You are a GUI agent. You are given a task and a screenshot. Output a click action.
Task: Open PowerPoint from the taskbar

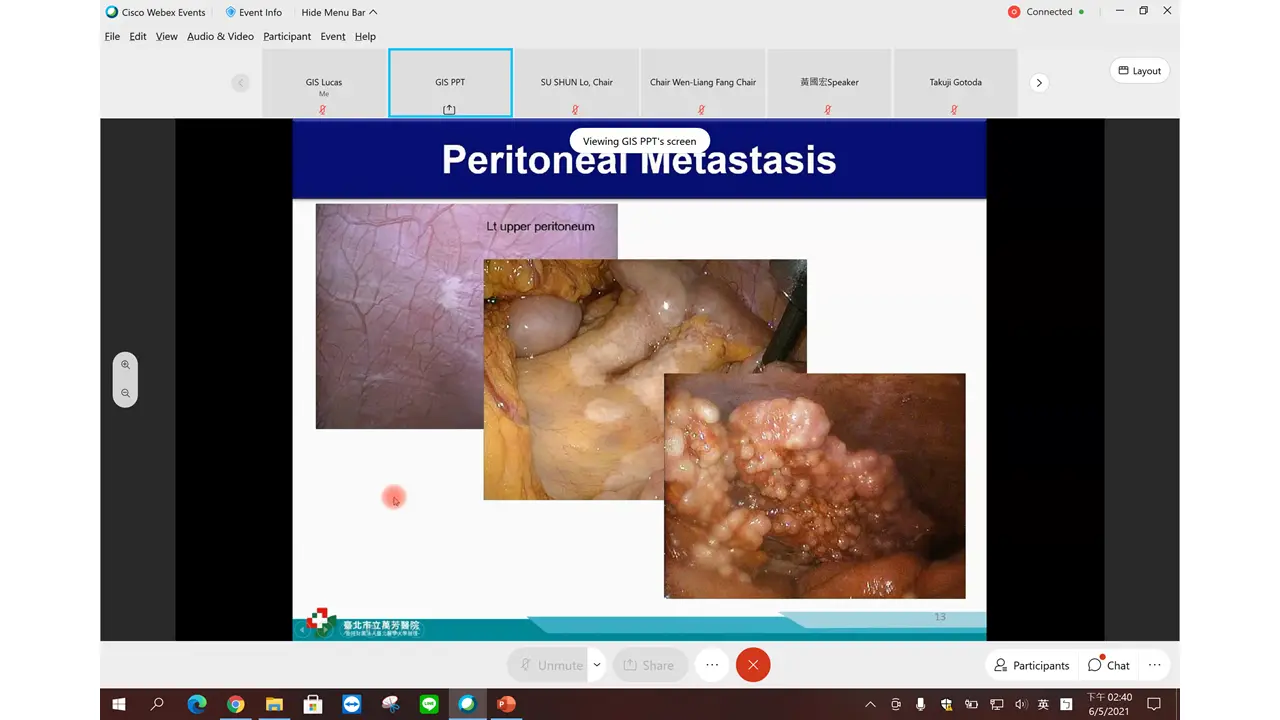tap(506, 704)
